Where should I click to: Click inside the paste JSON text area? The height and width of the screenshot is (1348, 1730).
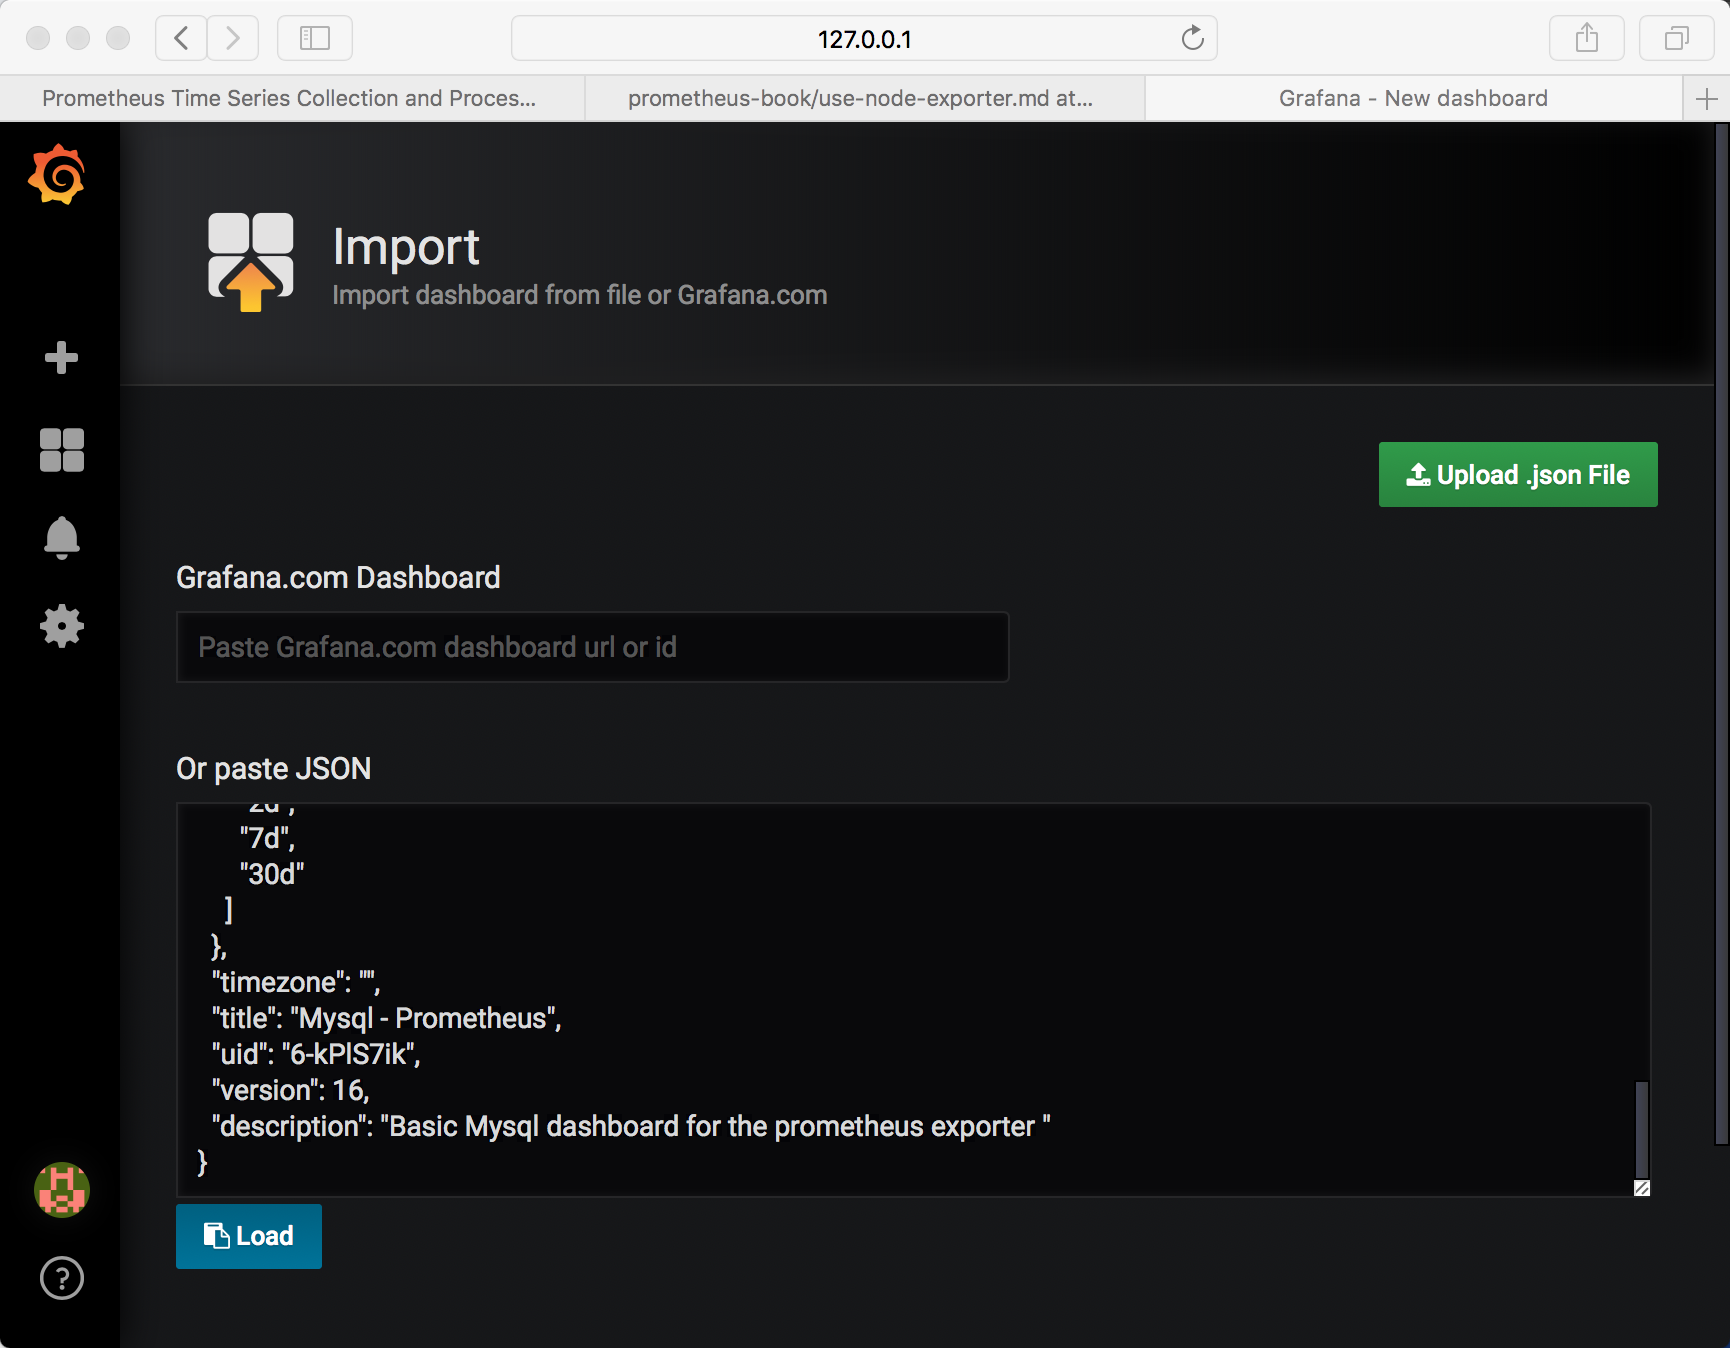[913, 999]
